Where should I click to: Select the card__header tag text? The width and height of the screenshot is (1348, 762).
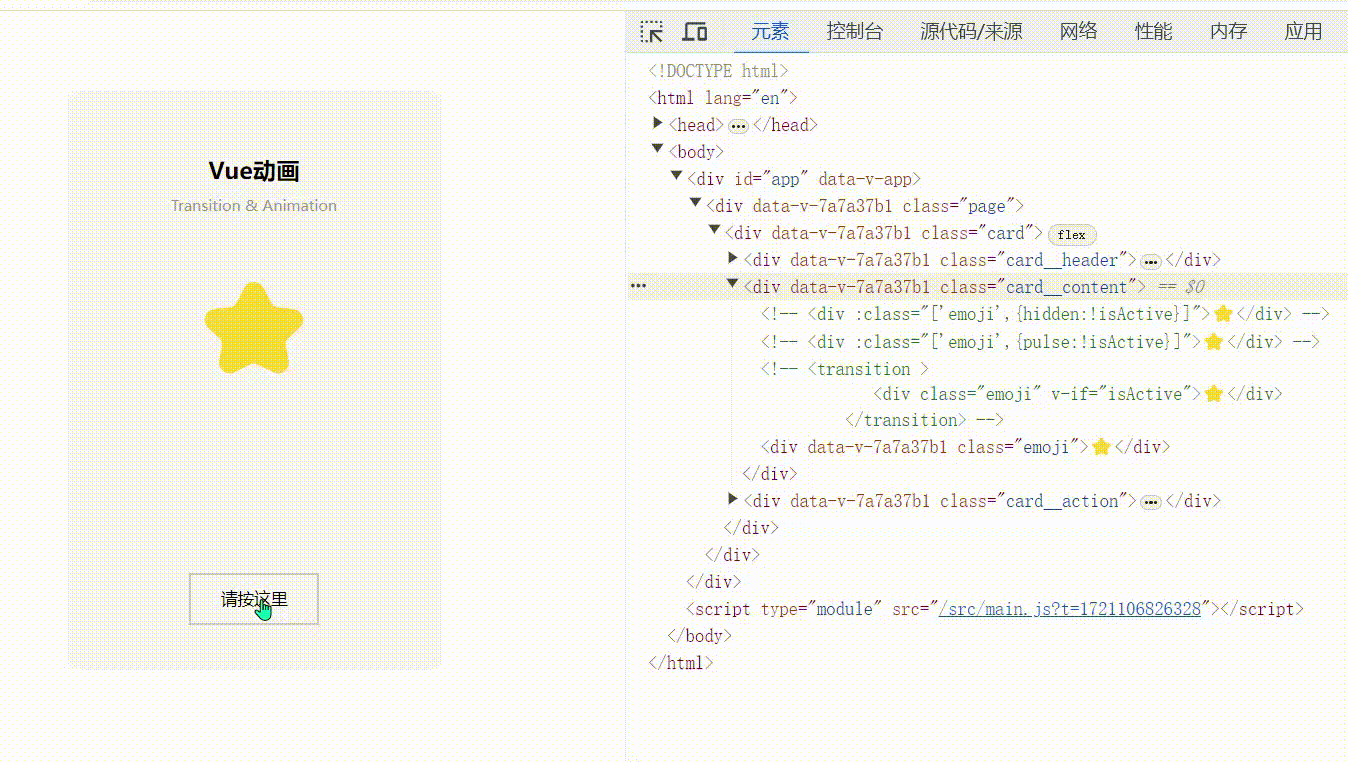click(x=940, y=260)
